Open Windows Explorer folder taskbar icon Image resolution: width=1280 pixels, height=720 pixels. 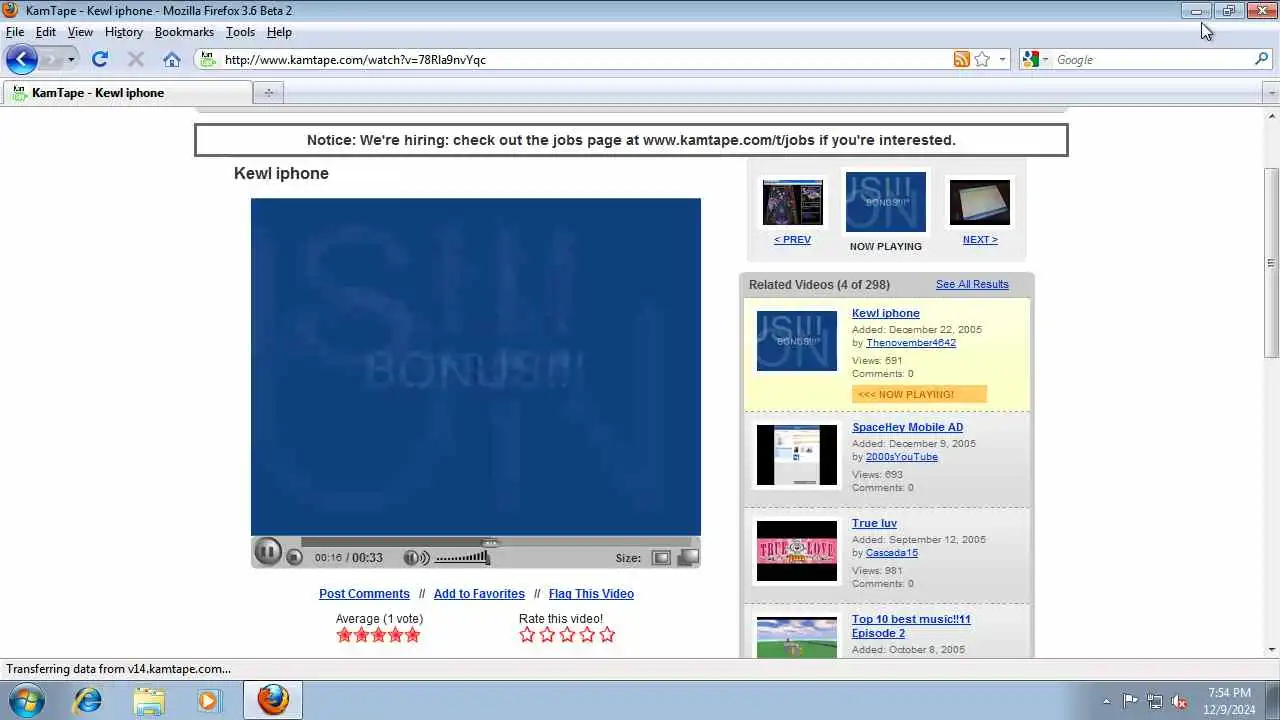(x=148, y=700)
